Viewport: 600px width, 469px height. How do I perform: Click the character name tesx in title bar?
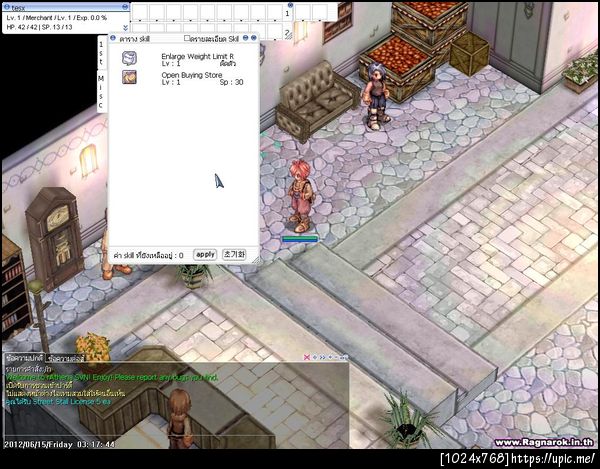(x=18, y=7)
